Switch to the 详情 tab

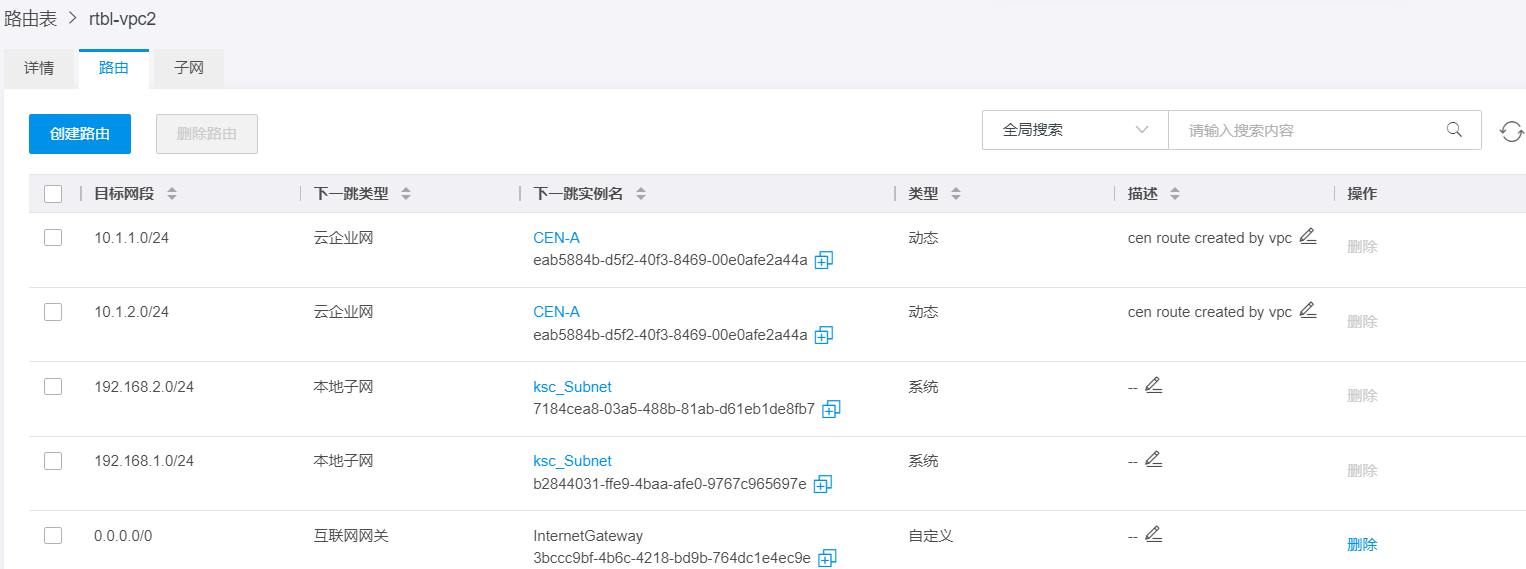[x=39, y=69]
